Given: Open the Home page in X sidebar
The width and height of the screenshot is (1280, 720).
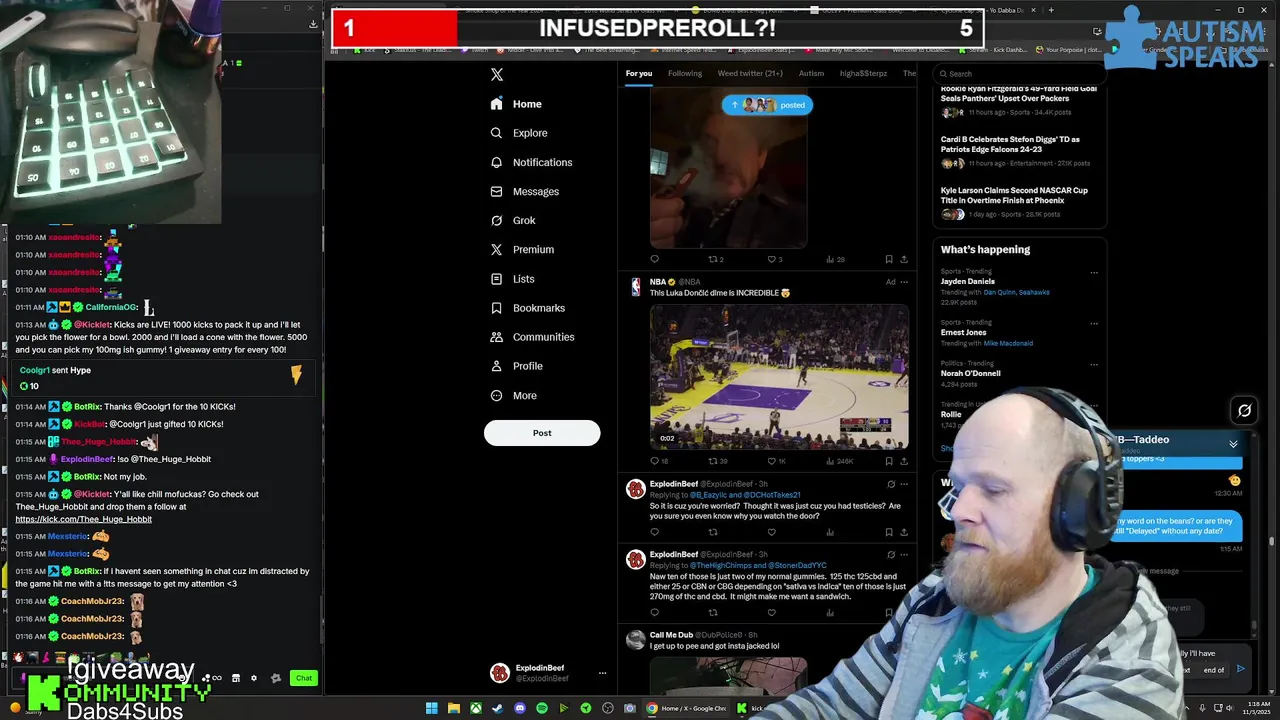Looking at the screenshot, I should (516, 104).
